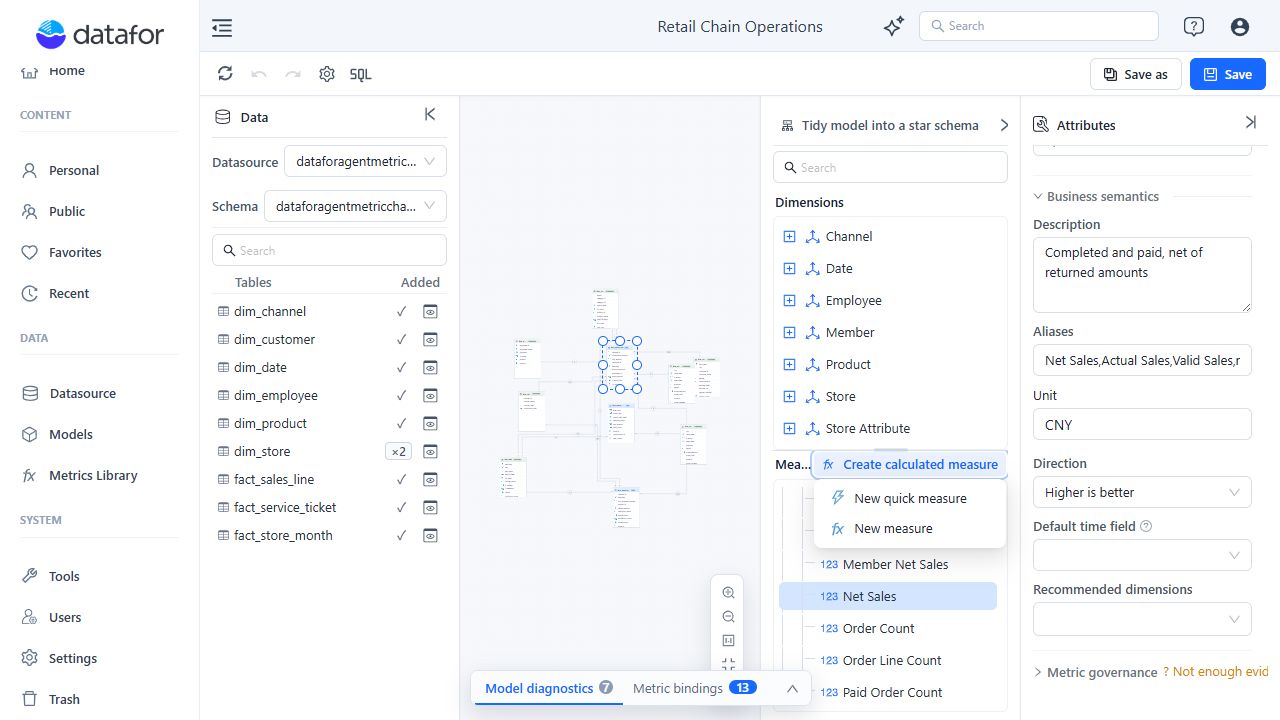This screenshot has width=1280, height=720.
Task: Click the Save as button
Action: point(1136,74)
